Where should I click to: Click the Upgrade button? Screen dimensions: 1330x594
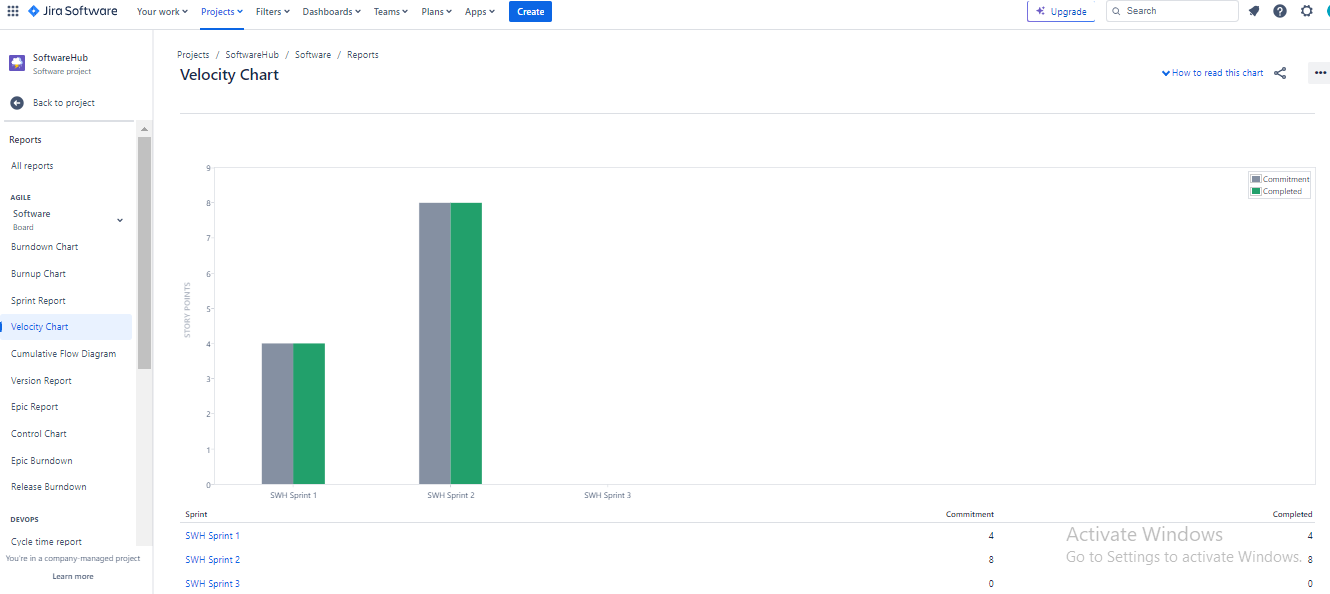[1061, 11]
